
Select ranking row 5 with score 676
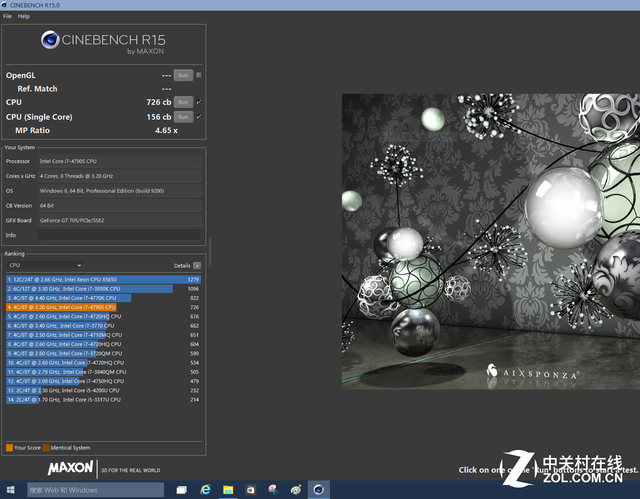pyautogui.click(x=103, y=317)
